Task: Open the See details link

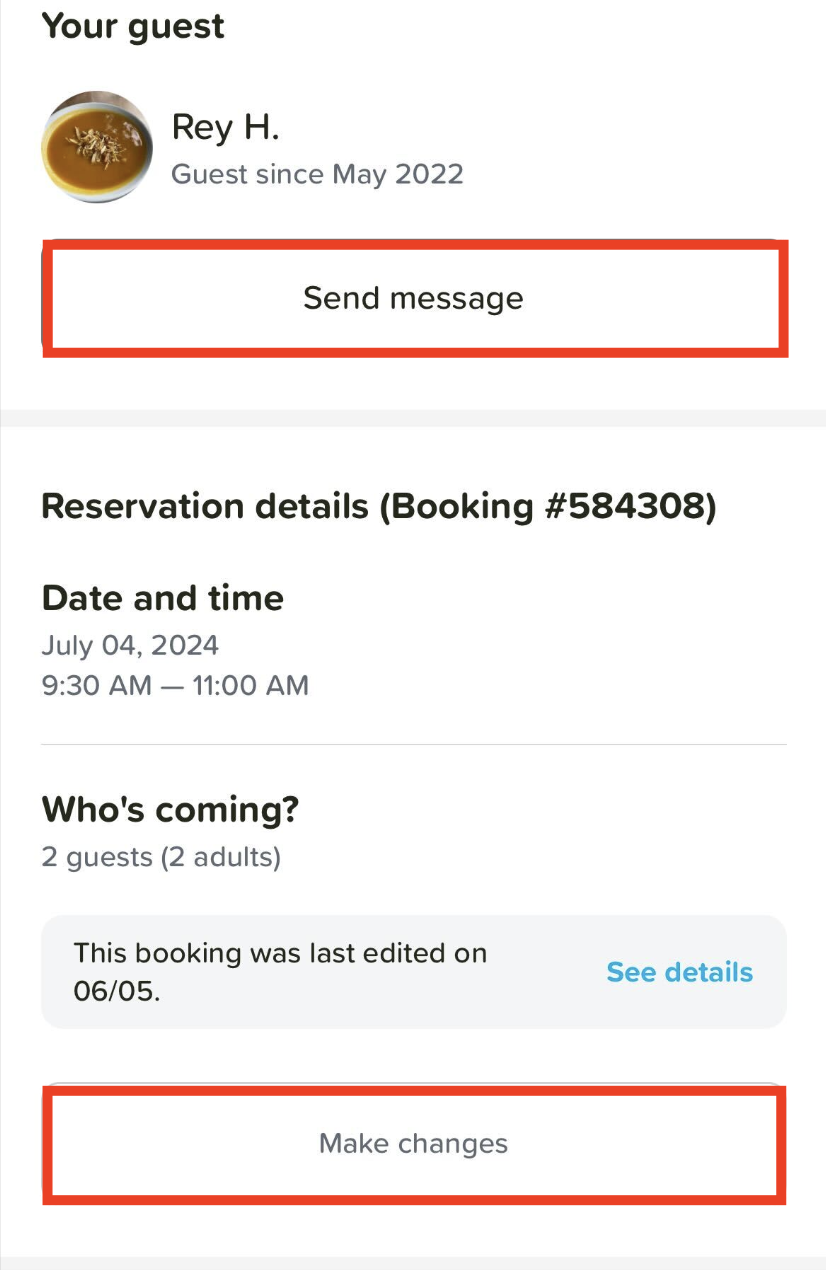Action: click(679, 972)
